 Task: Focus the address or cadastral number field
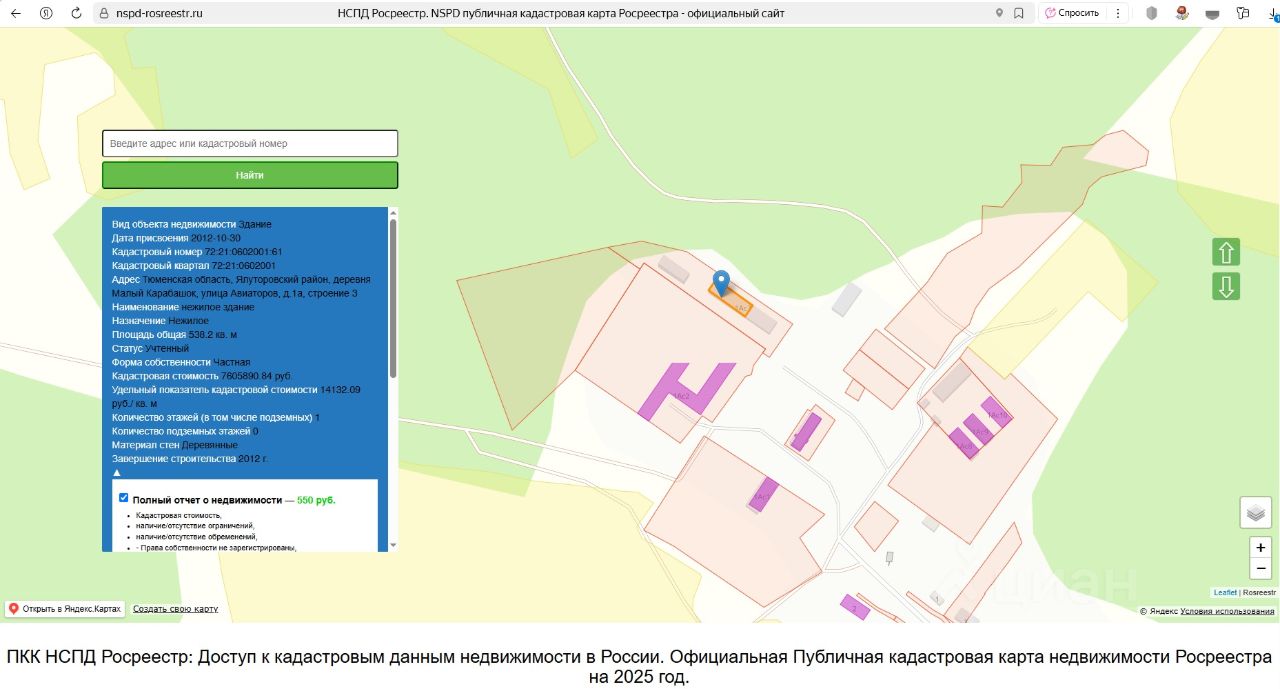[x=250, y=143]
